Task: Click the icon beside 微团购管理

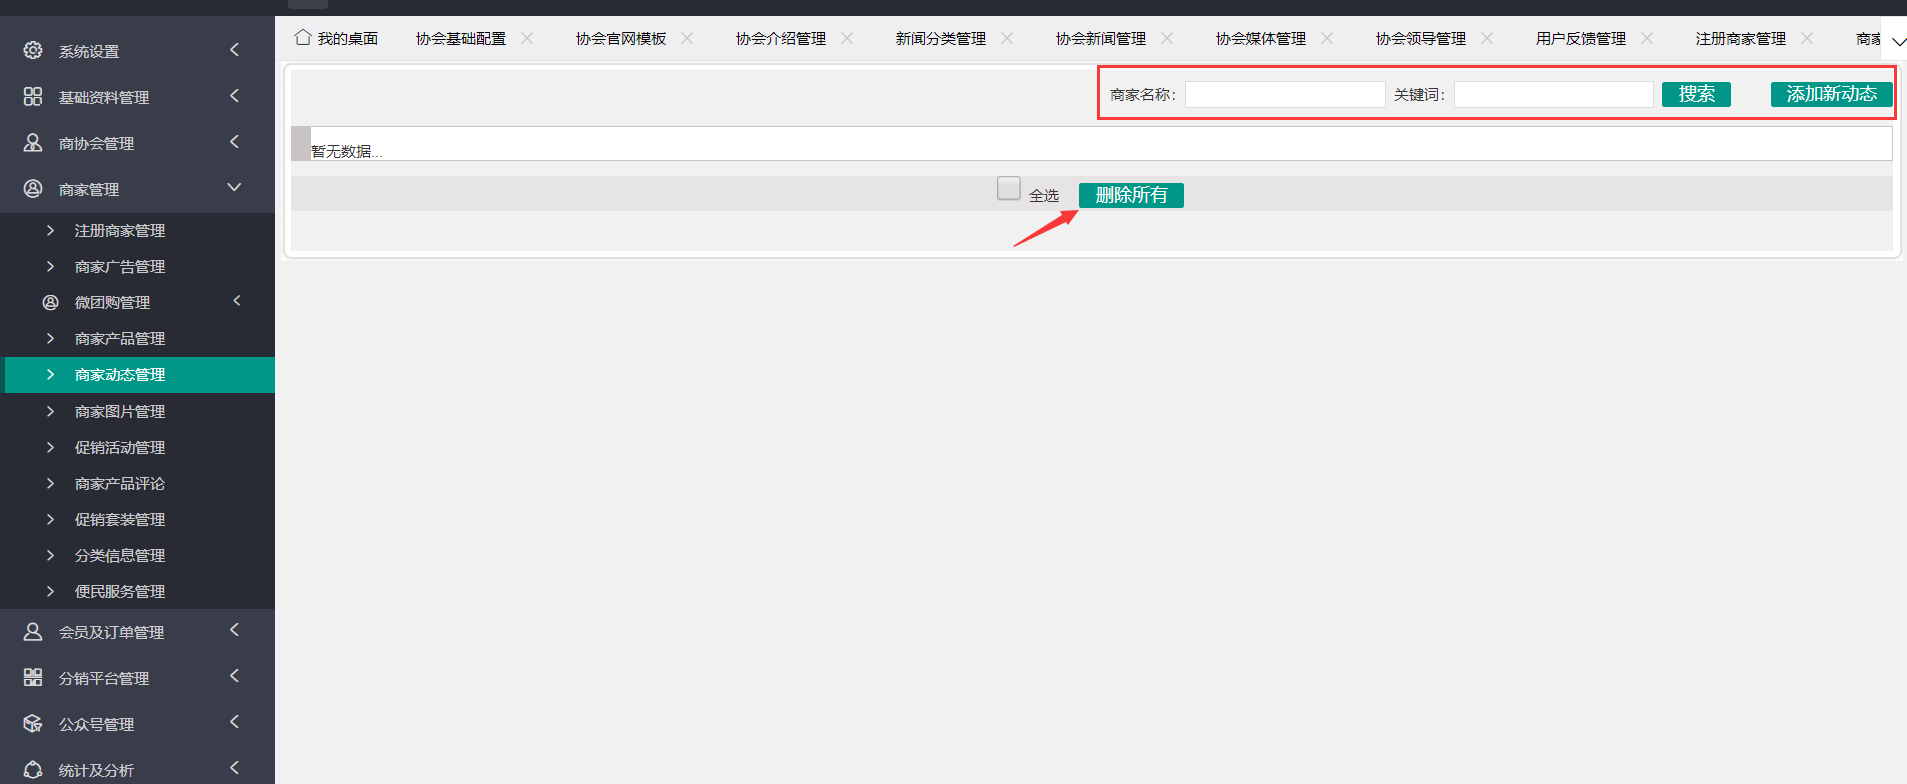Action: (x=50, y=302)
